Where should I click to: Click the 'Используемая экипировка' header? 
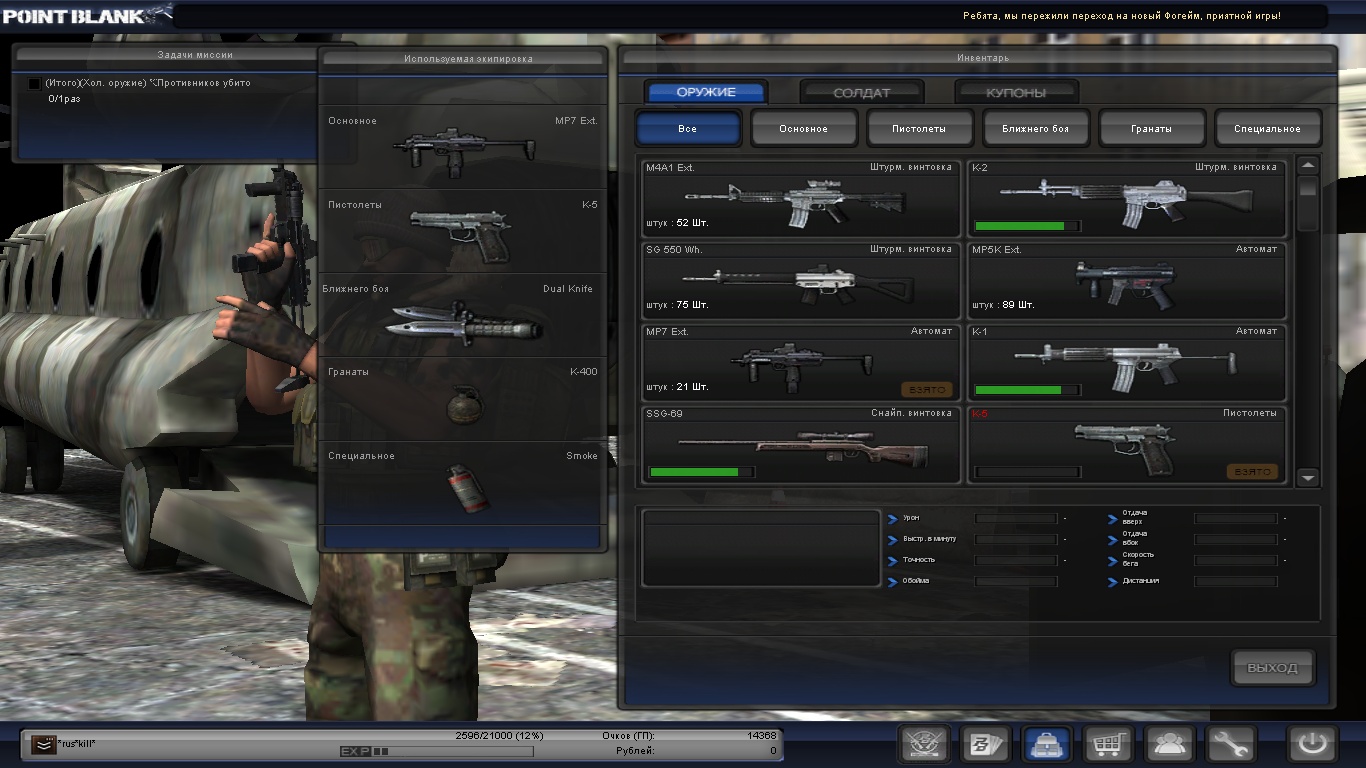tap(468, 59)
